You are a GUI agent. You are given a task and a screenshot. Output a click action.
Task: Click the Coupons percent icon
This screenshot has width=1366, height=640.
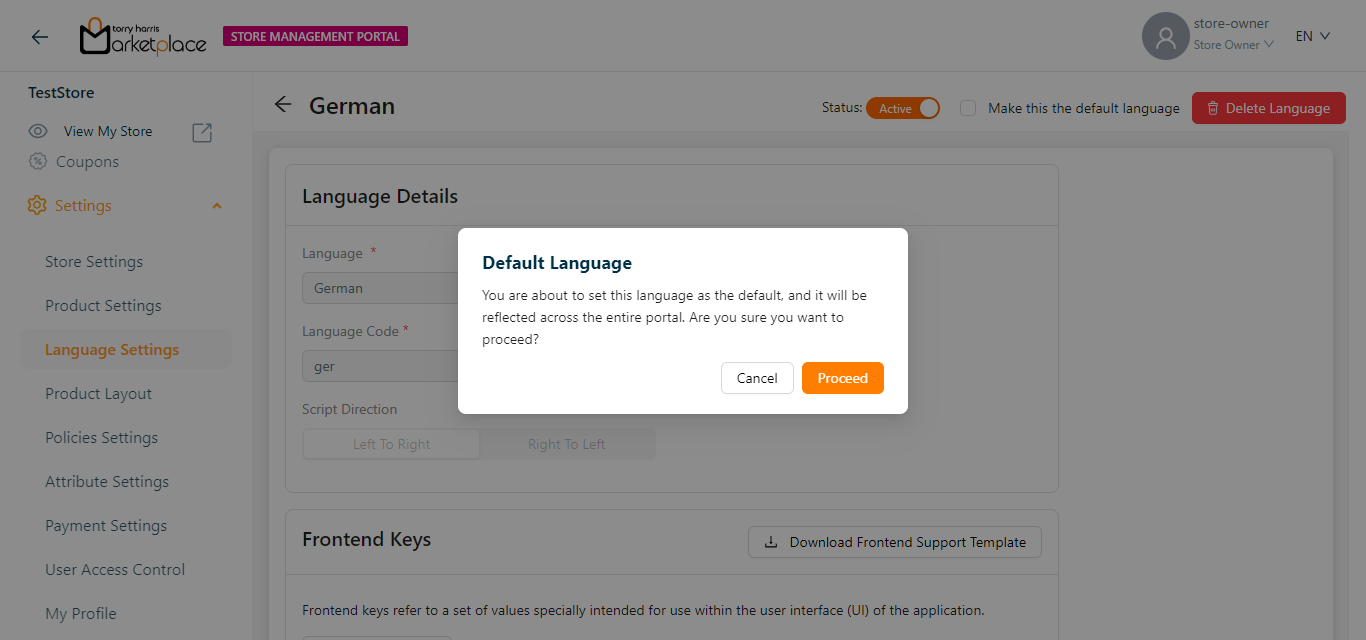click(38, 161)
